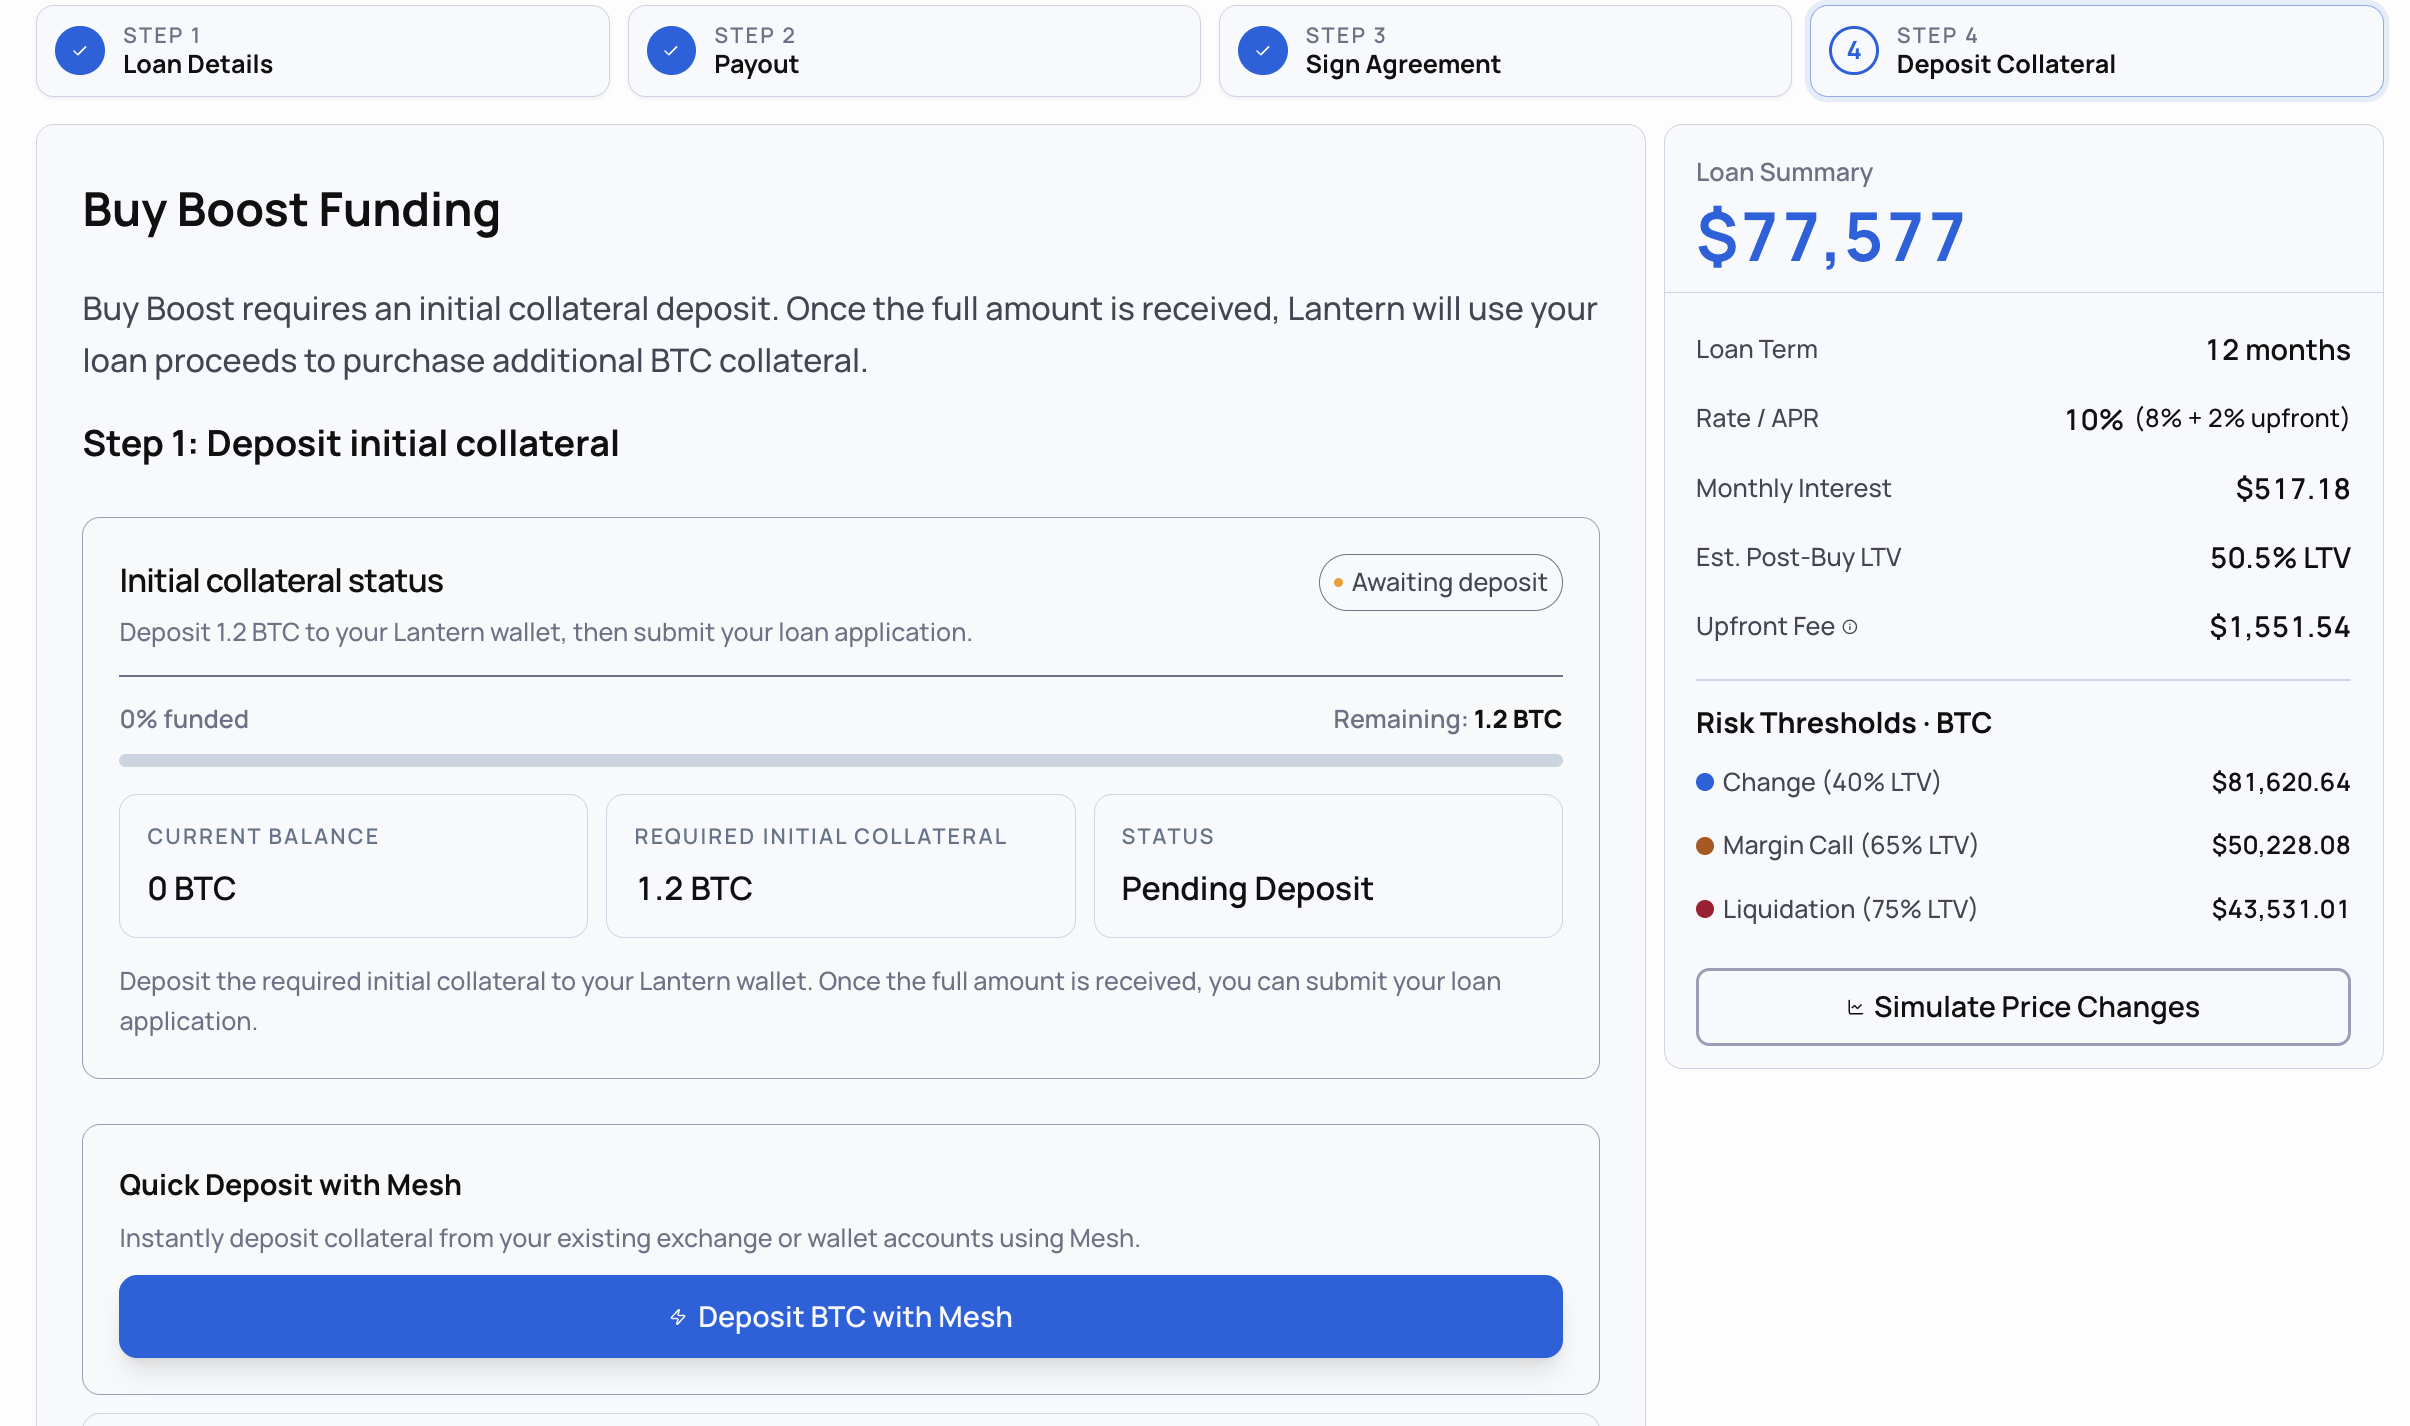Go to the Payout step tab
The image size is (2410, 1426).
[914, 51]
